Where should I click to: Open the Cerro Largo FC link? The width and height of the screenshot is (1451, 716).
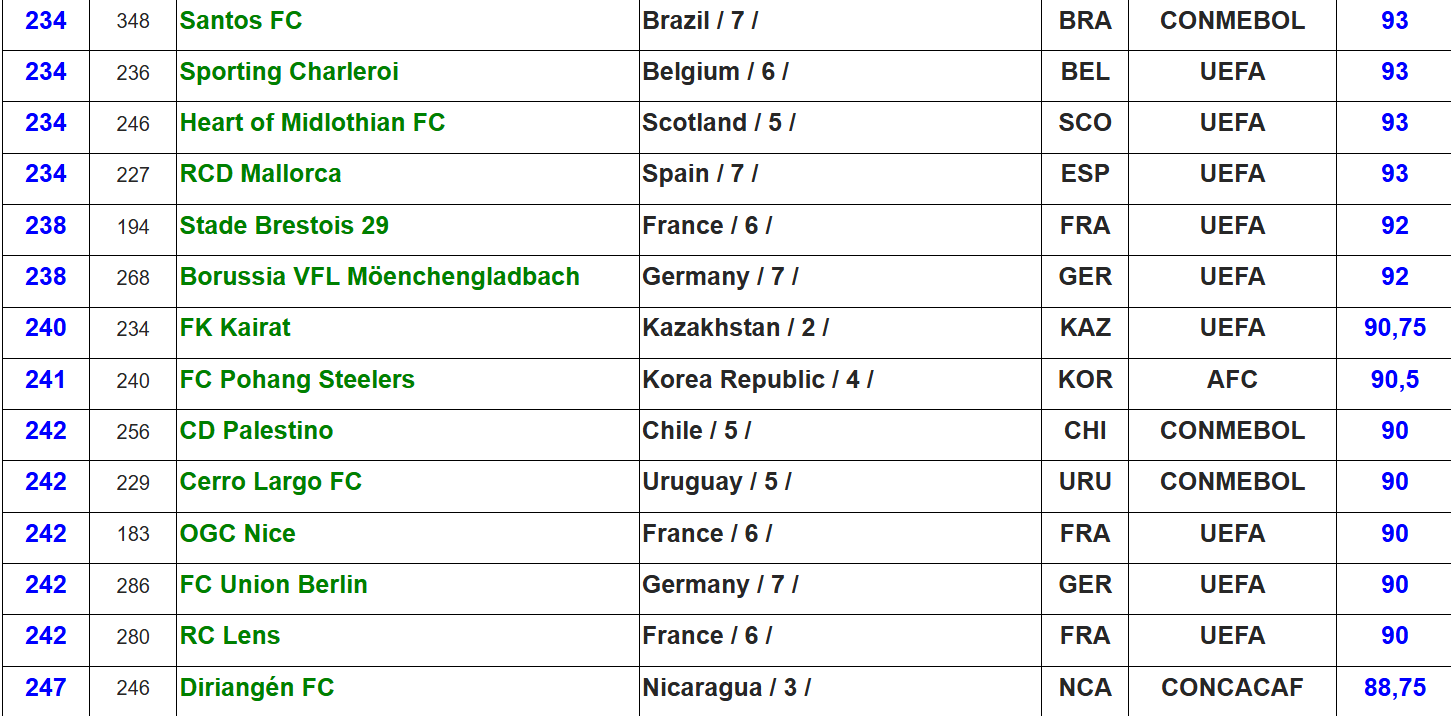[x=270, y=482]
